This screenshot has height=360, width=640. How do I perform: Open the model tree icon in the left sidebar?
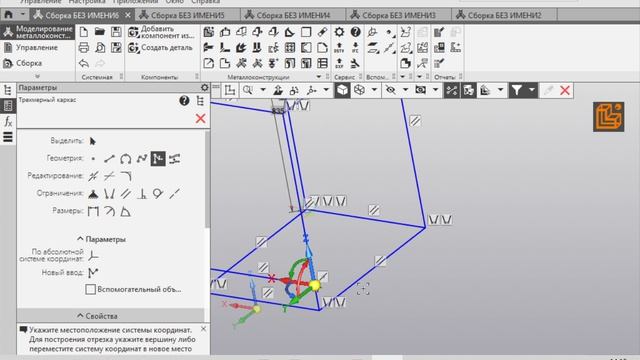tap(8, 90)
